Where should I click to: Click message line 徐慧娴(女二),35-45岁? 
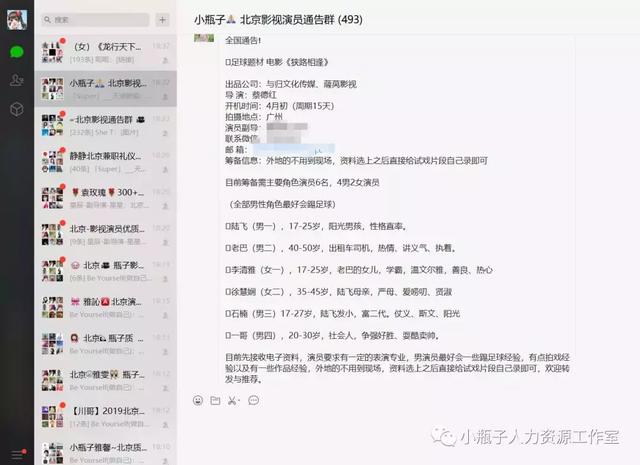[x=338, y=292]
